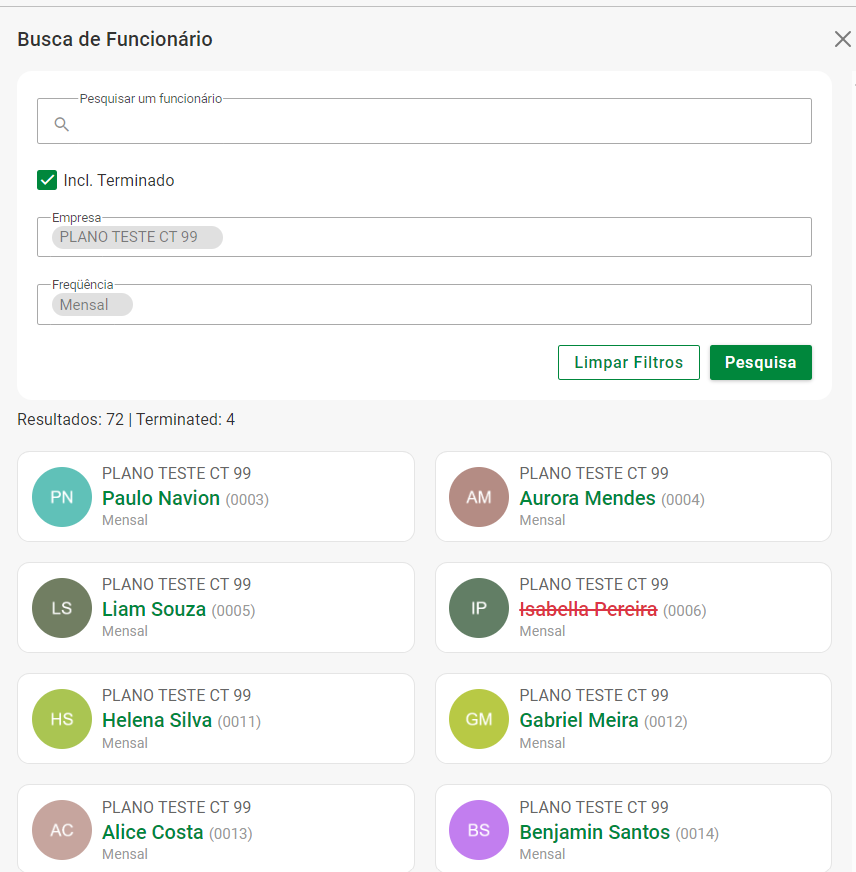Viewport: 856px width, 872px height.
Task: Open employee Liam Souza name link
Action: [x=154, y=609]
